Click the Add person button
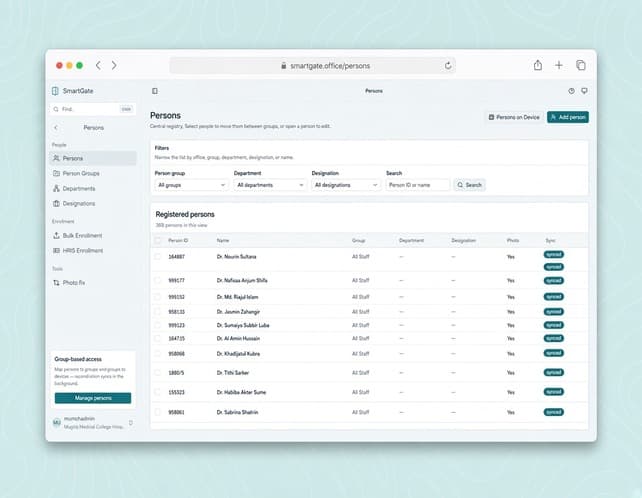The height and width of the screenshot is (498, 642). tap(567, 117)
